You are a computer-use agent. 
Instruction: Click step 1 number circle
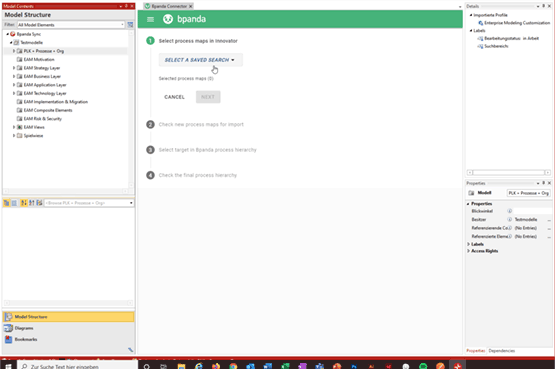[x=150, y=41]
